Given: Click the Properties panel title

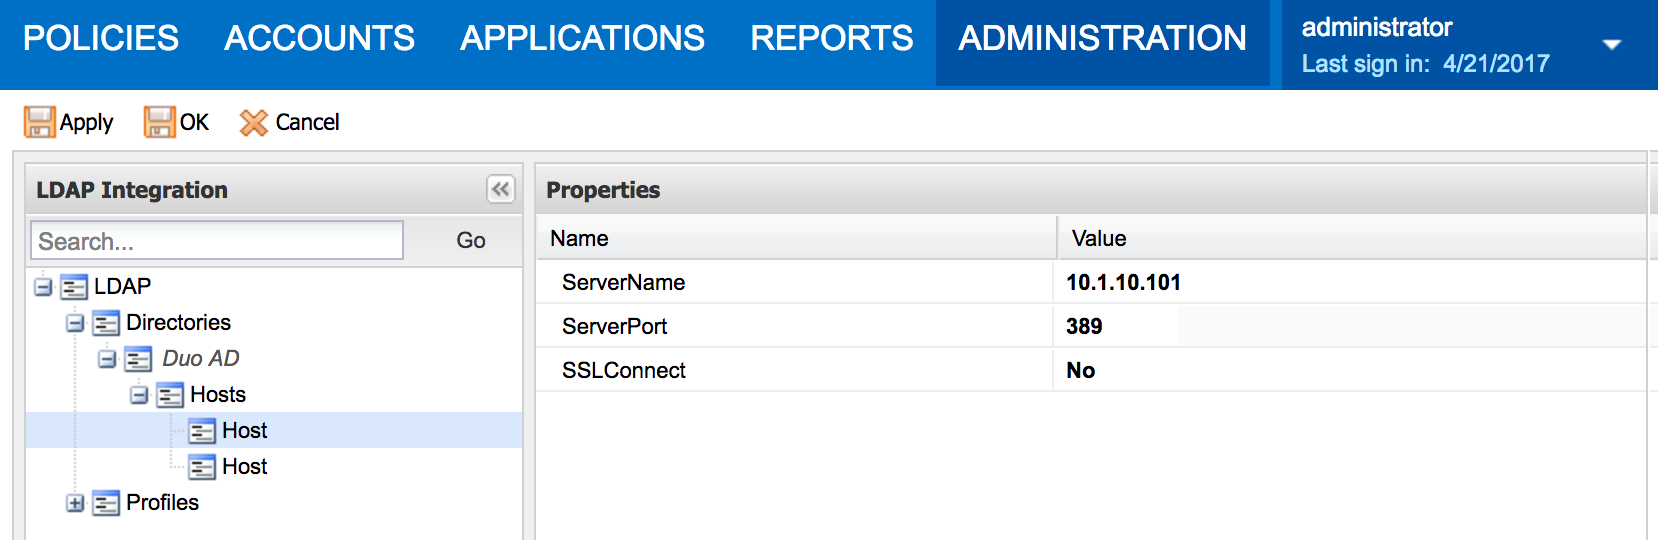Looking at the screenshot, I should 603,190.
